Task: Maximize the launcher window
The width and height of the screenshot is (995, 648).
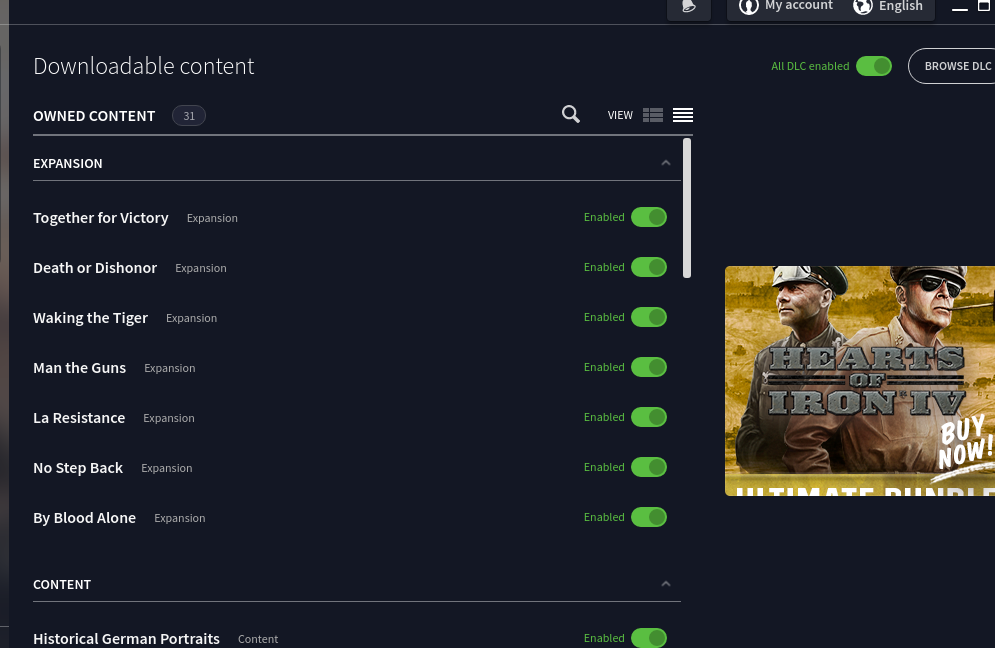Action: (x=984, y=6)
